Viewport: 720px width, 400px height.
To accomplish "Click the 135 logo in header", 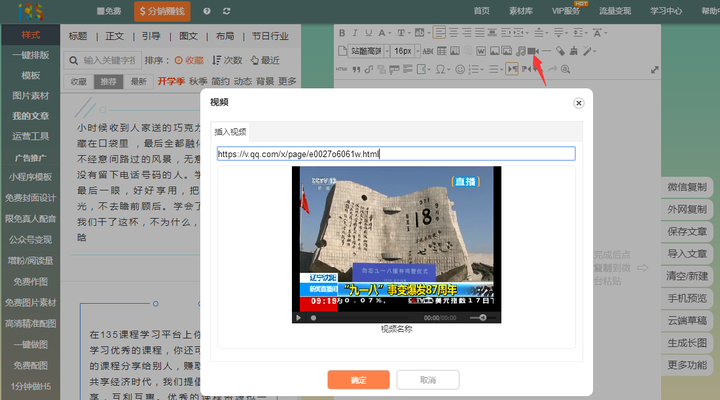I will point(31,11).
